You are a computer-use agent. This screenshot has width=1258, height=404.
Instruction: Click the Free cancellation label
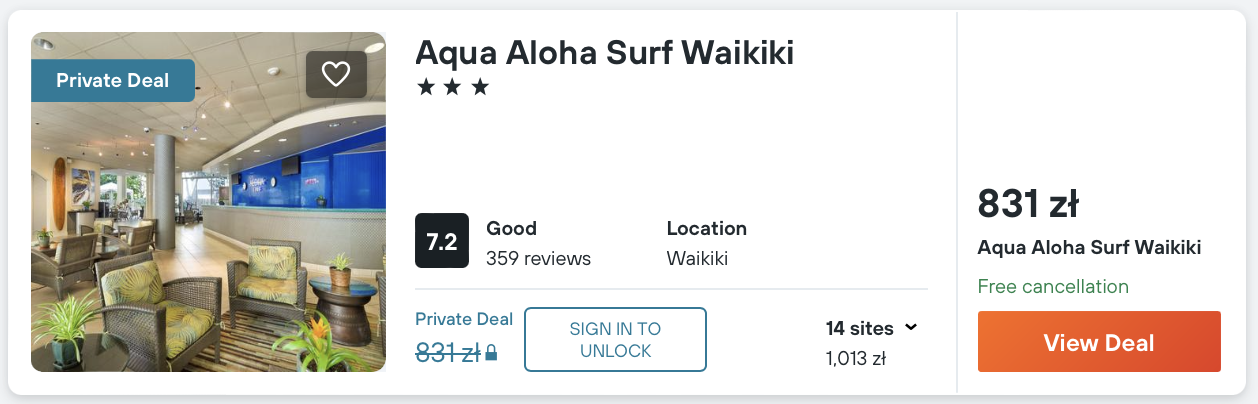(x=1053, y=287)
